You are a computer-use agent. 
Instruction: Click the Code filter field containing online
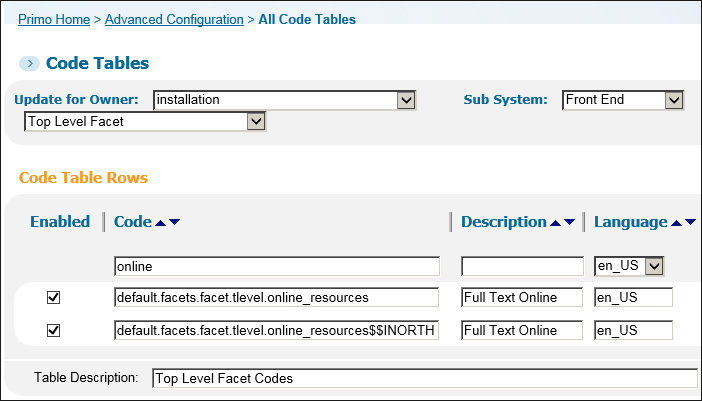click(277, 266)
